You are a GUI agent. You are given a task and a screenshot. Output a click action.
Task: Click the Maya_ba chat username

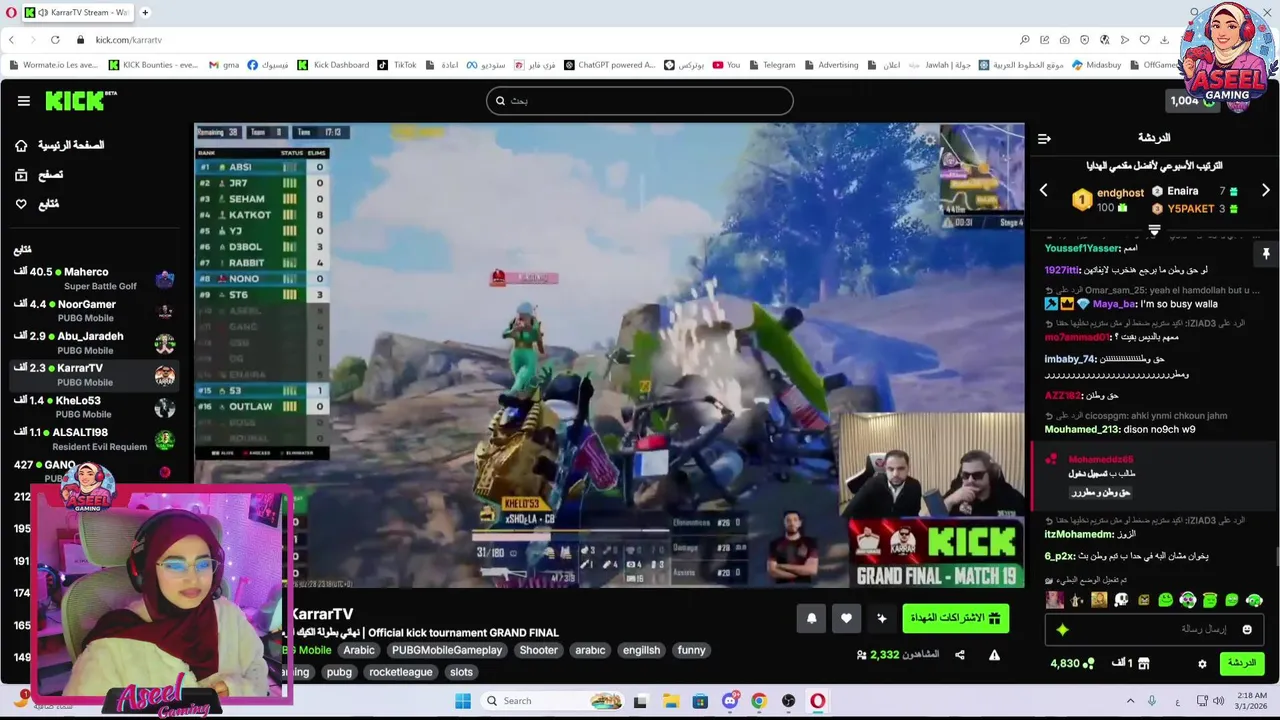pyautogui.click(x=1114, y=304)
